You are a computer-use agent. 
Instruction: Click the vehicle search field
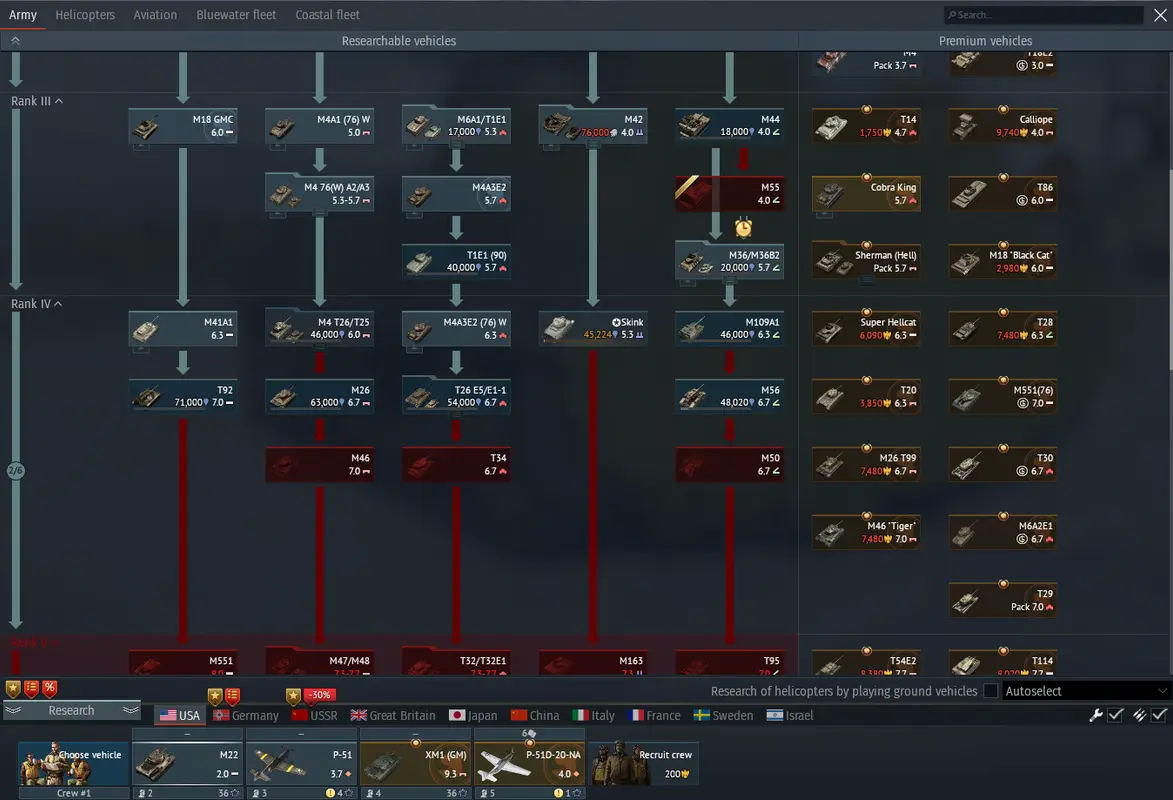(1043, 15)
